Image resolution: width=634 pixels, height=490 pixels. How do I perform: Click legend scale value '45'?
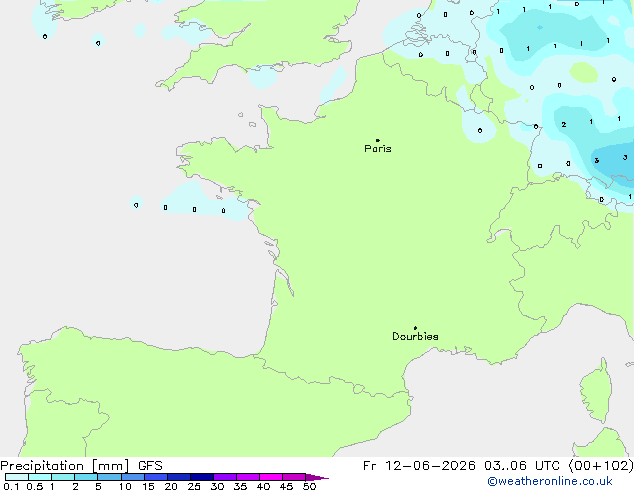click(x=286, y=486)
